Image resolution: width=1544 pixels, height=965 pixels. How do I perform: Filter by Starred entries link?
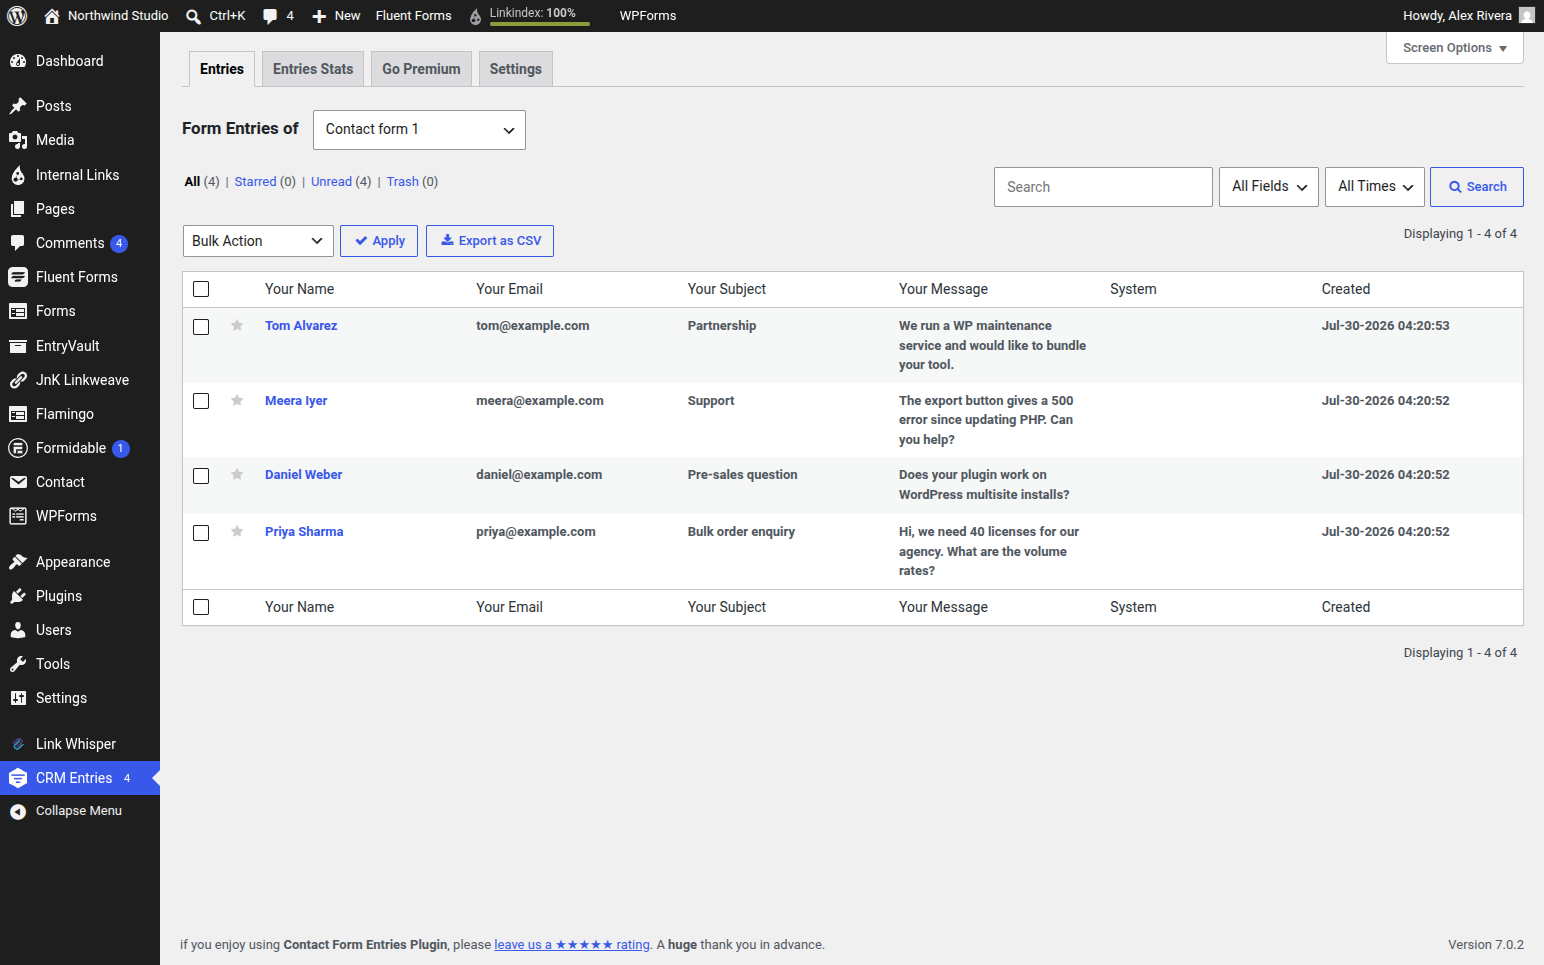point(255,182)
